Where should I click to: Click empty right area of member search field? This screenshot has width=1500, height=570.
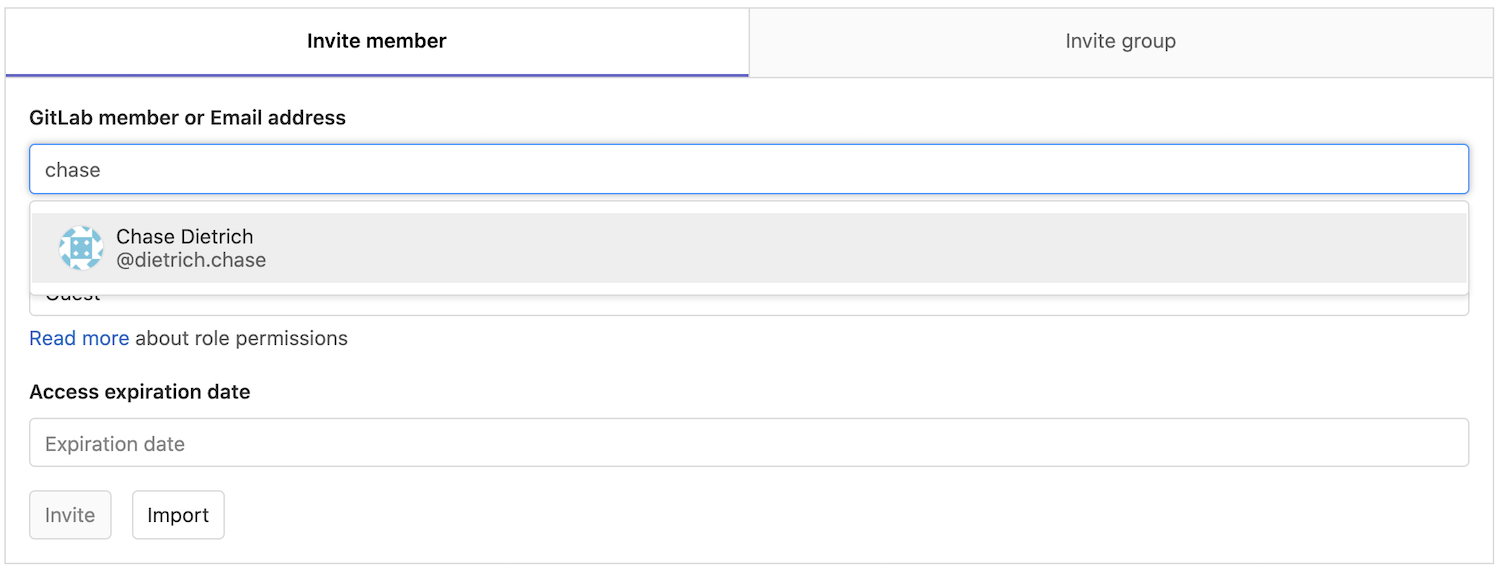1200,169
